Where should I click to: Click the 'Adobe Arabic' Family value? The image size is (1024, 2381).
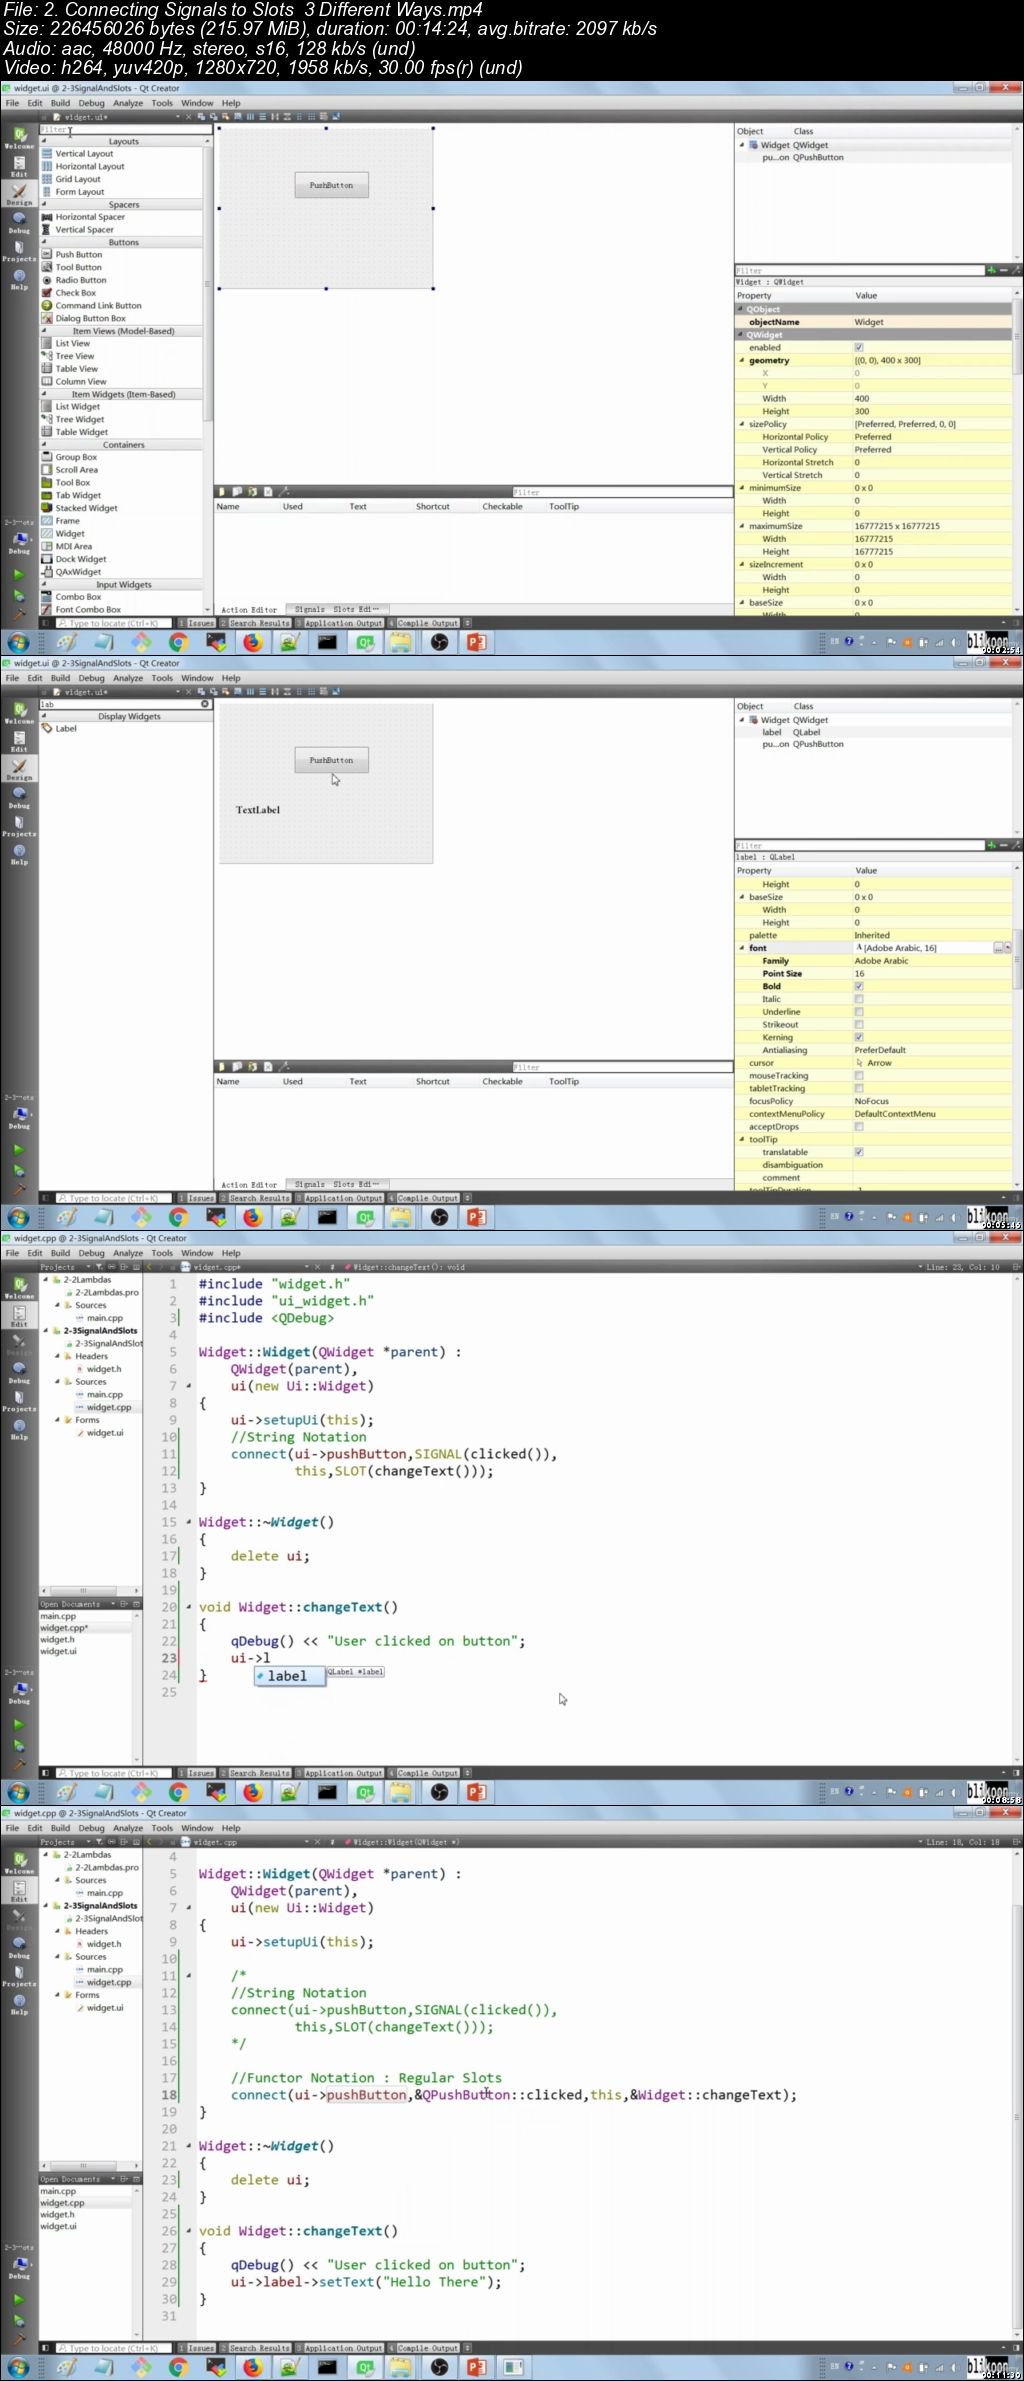coord(882,961)
